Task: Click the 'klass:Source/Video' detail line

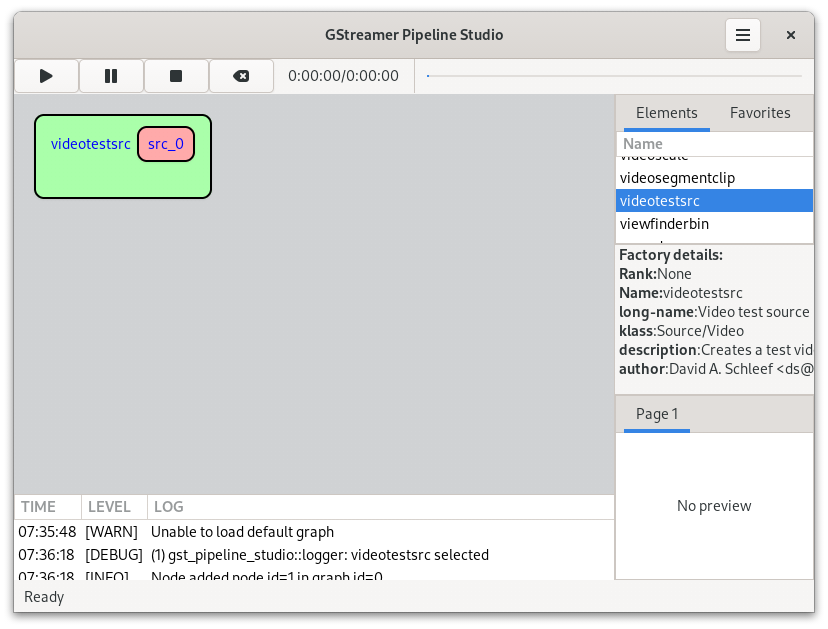Action: [x=681, y=331]
